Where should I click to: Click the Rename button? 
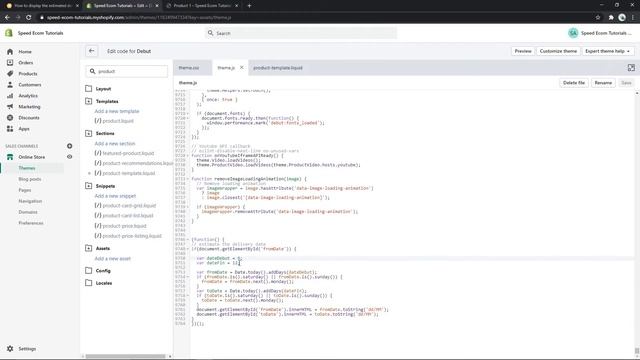603,83
